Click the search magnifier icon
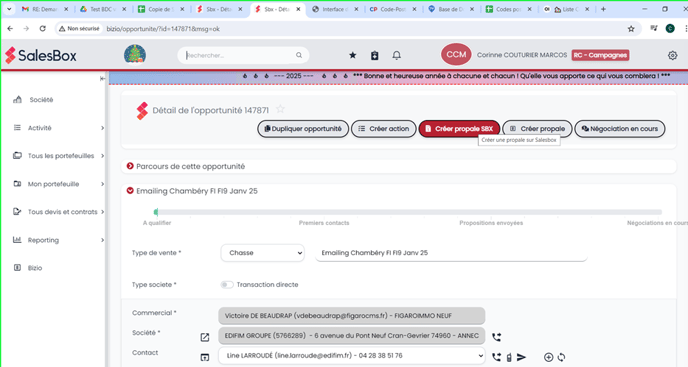 tap(299, 55)
